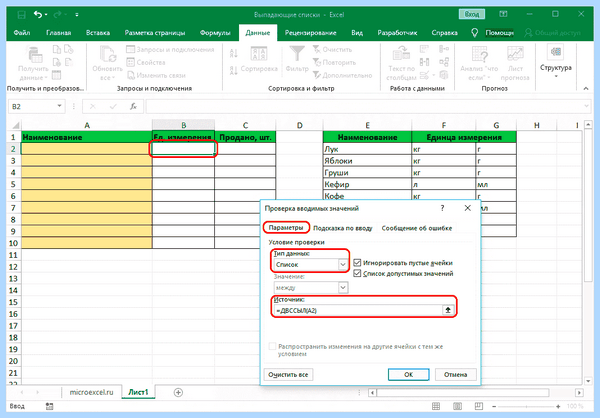Screen dimensions: 600x418
Task: Switch to Normal view icon
Action: (436, 406)
